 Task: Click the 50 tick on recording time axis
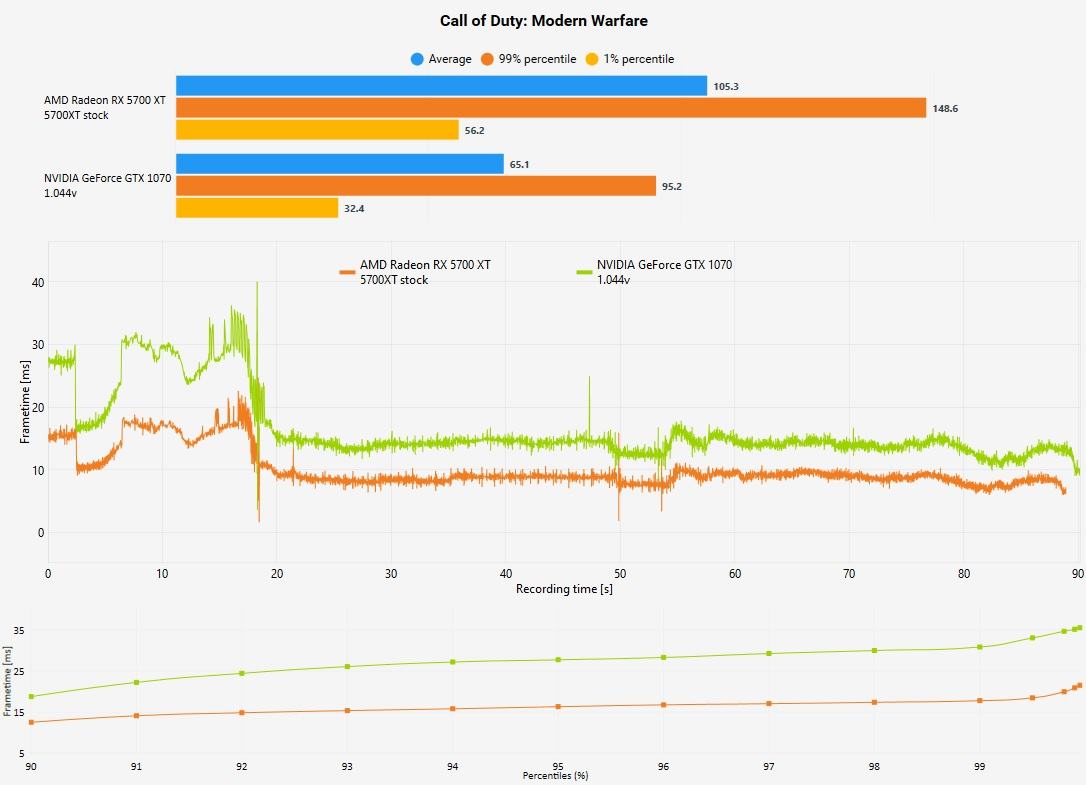(x=620, y=574)
